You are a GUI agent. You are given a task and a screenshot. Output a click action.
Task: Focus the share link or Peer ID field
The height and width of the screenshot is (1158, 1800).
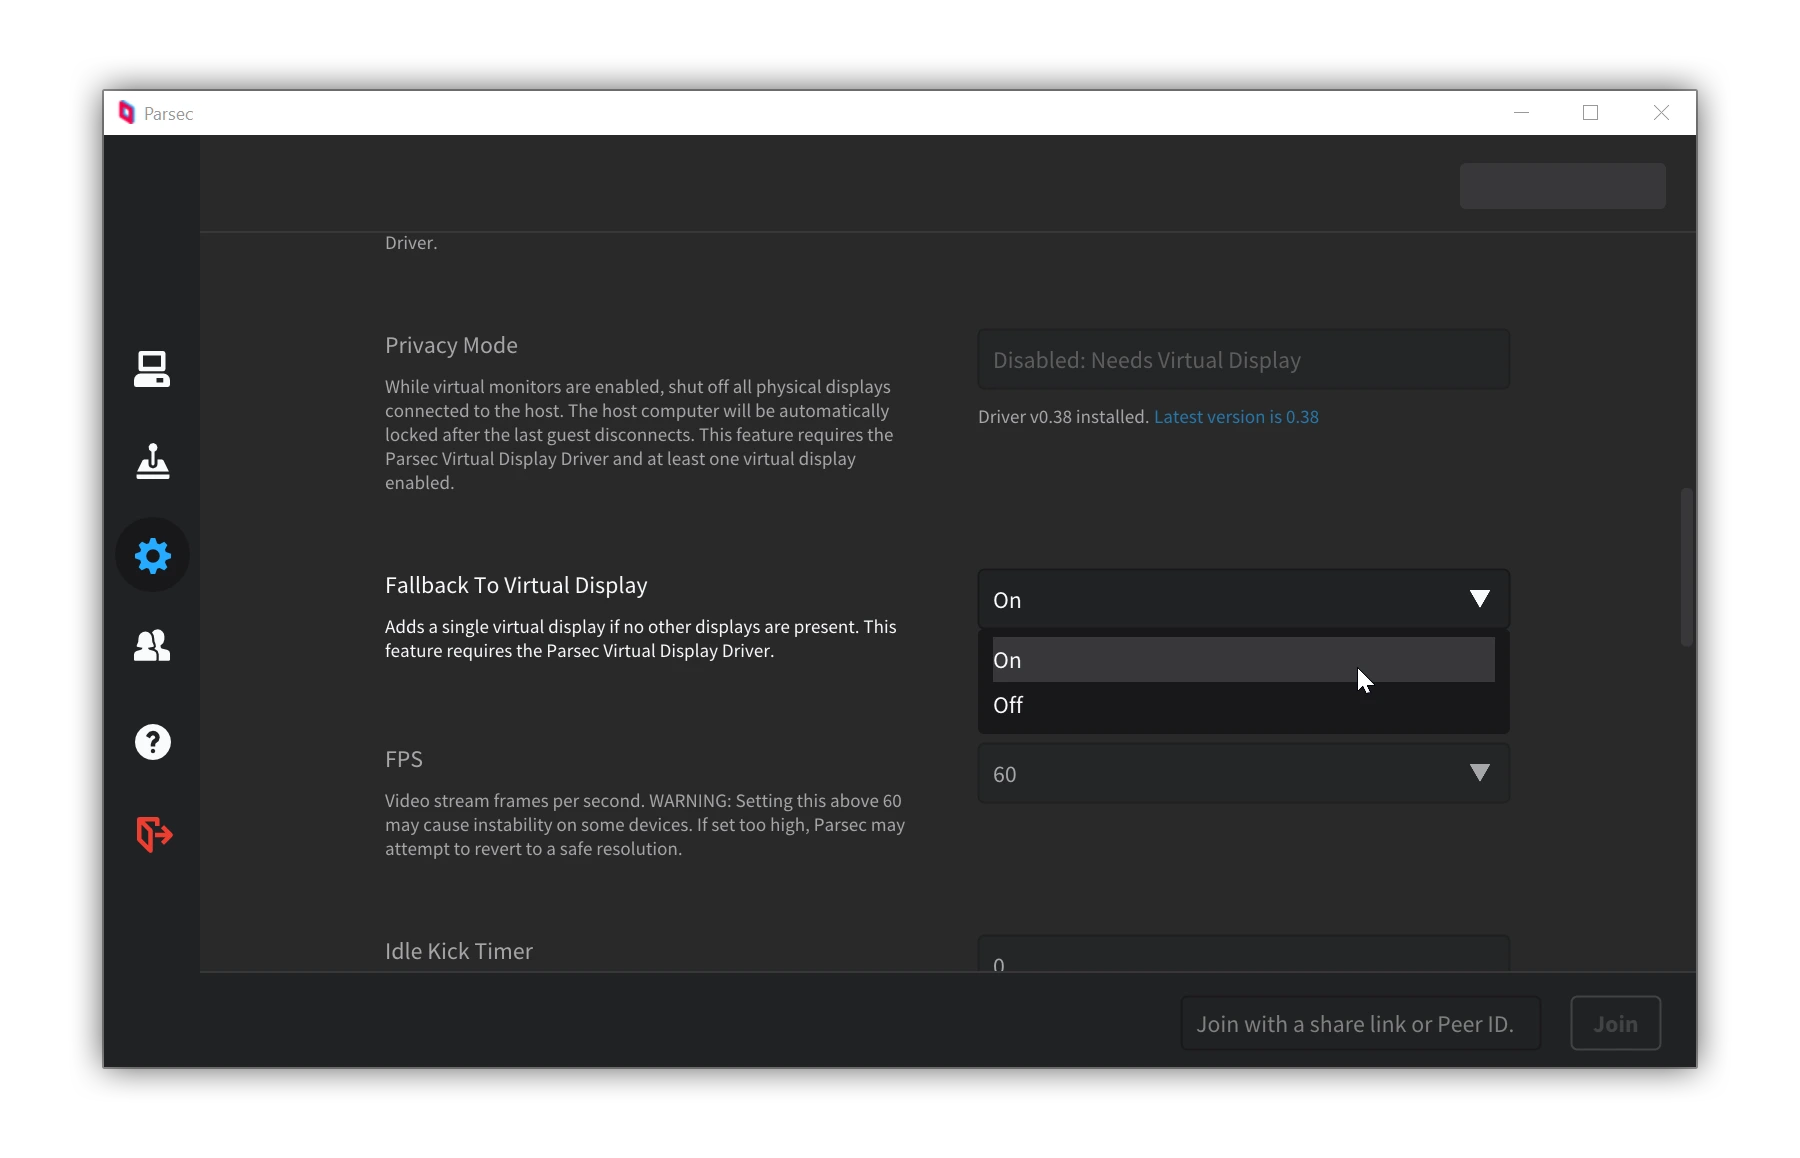1360,1023
